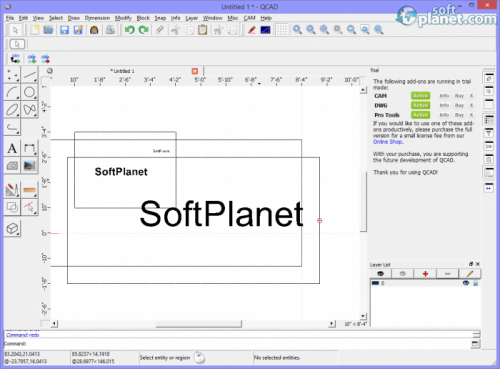Click Info button for CAM add-on
Image resolution: width=500 pixels, height=369 pixels.
pos(444,96)
